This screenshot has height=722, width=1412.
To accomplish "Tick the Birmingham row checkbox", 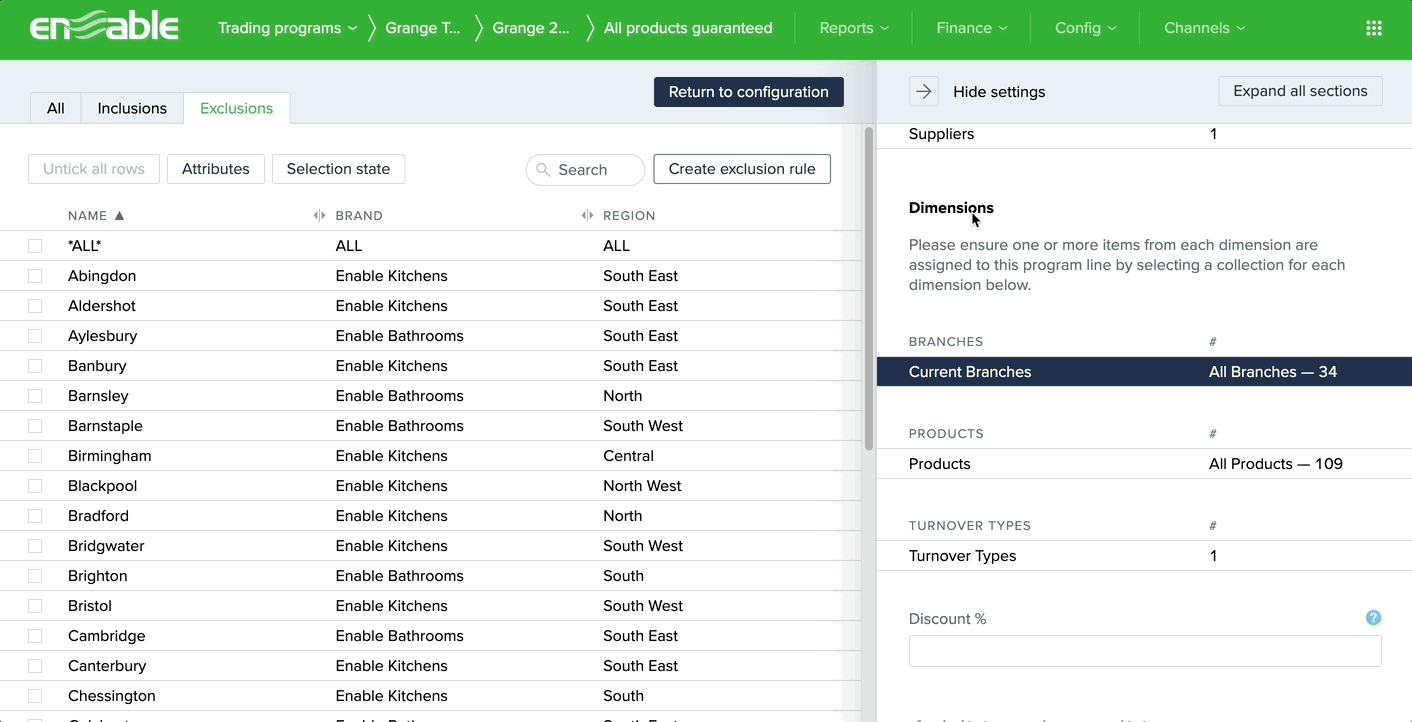I will point(35,456).
